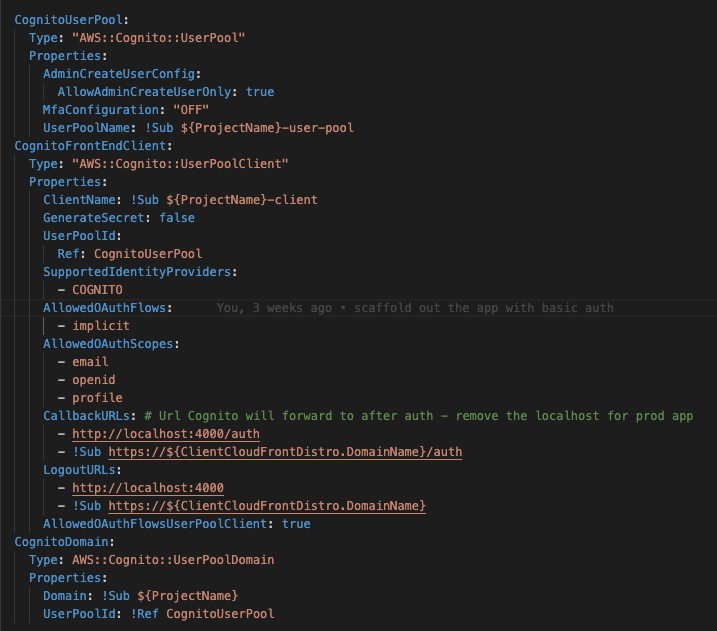Click the UserPoolId key under ClientName
The image size is (717, 631).
tap(79, 236)
